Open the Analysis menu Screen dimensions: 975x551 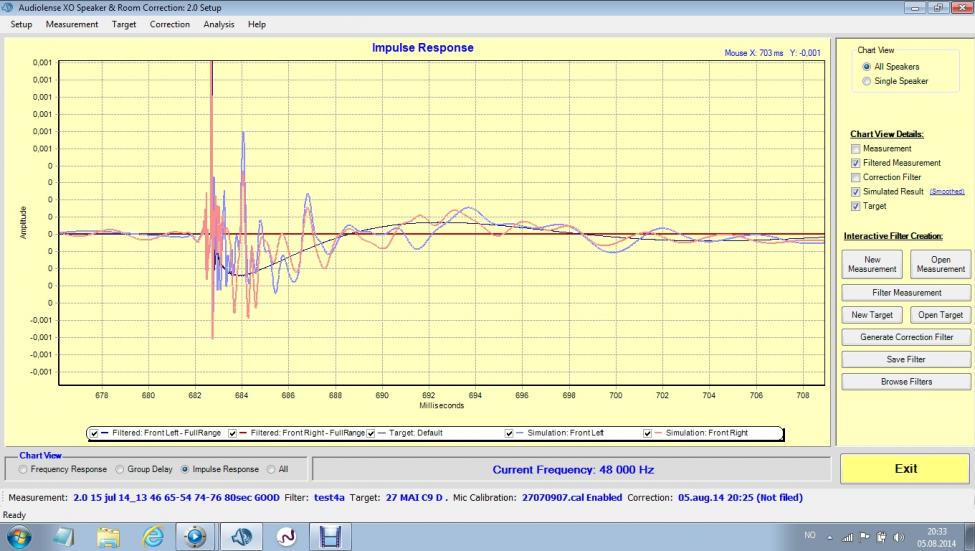[x=219, y=24]
